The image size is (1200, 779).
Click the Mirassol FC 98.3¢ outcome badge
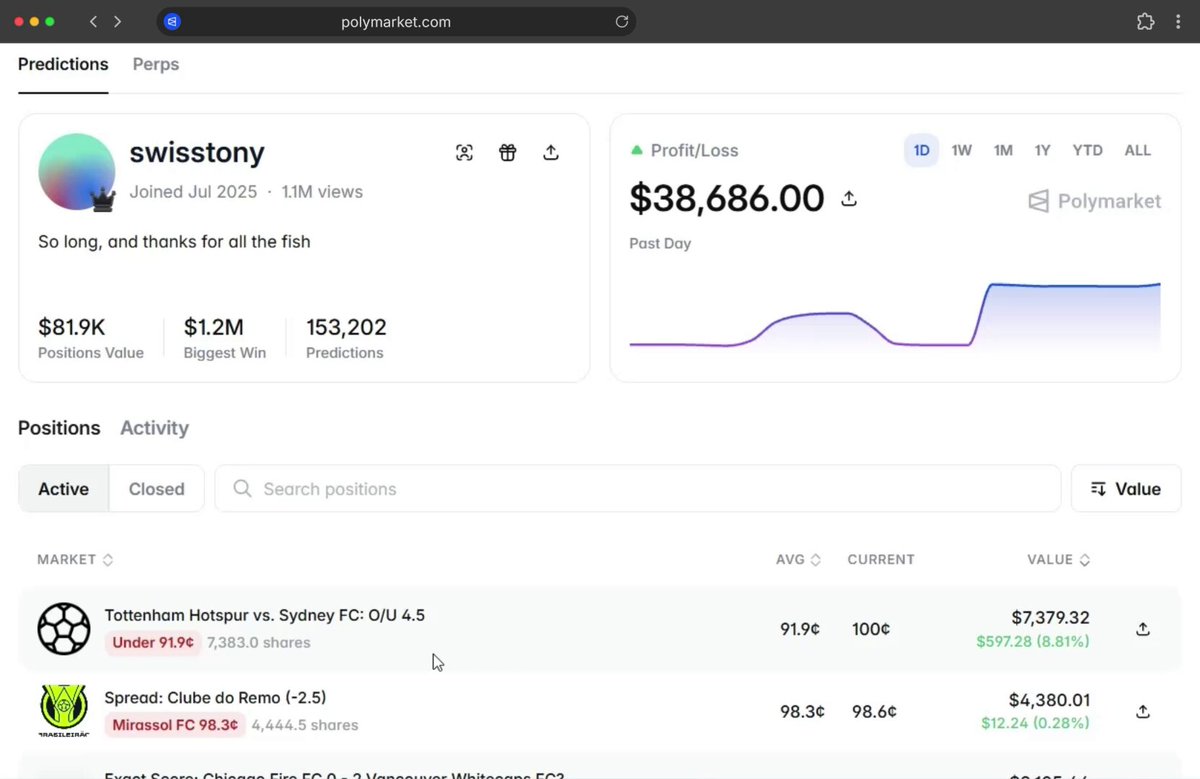[175, 725]
